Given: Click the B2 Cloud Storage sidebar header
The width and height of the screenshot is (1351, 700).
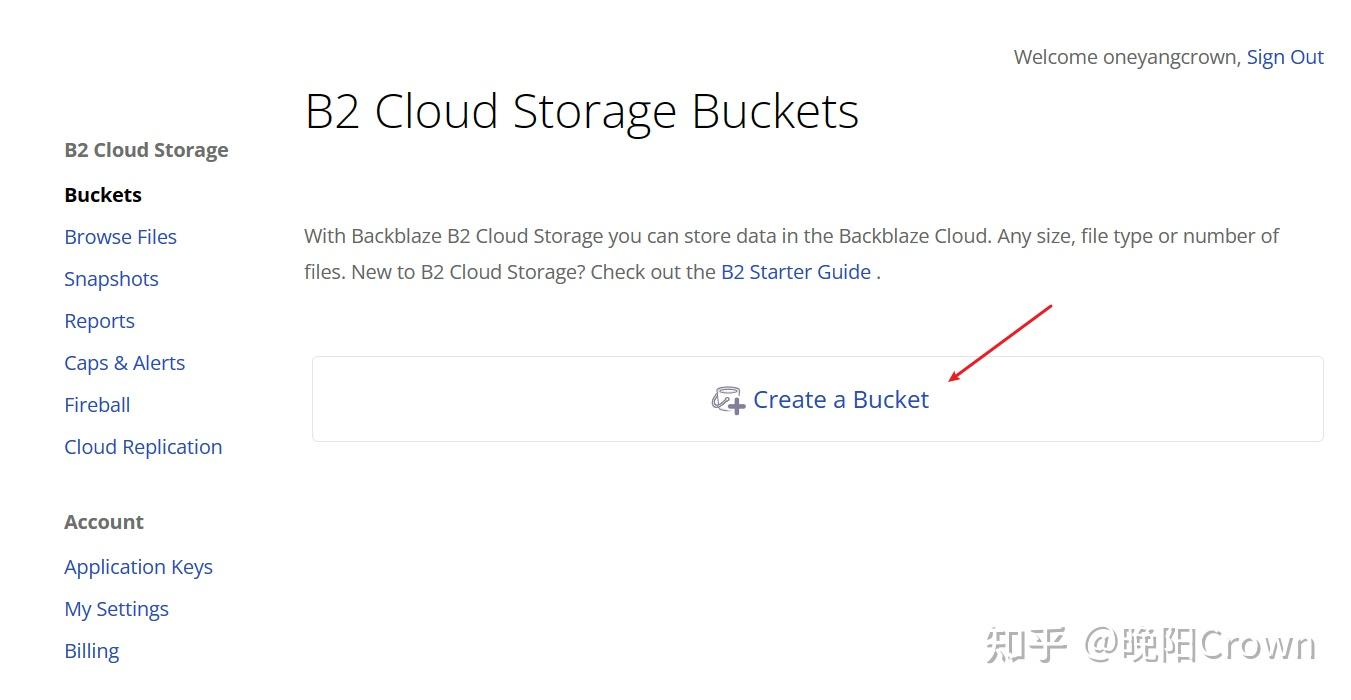Looking at the screenshot, I should pyautogui.click(x=146, y=149).
